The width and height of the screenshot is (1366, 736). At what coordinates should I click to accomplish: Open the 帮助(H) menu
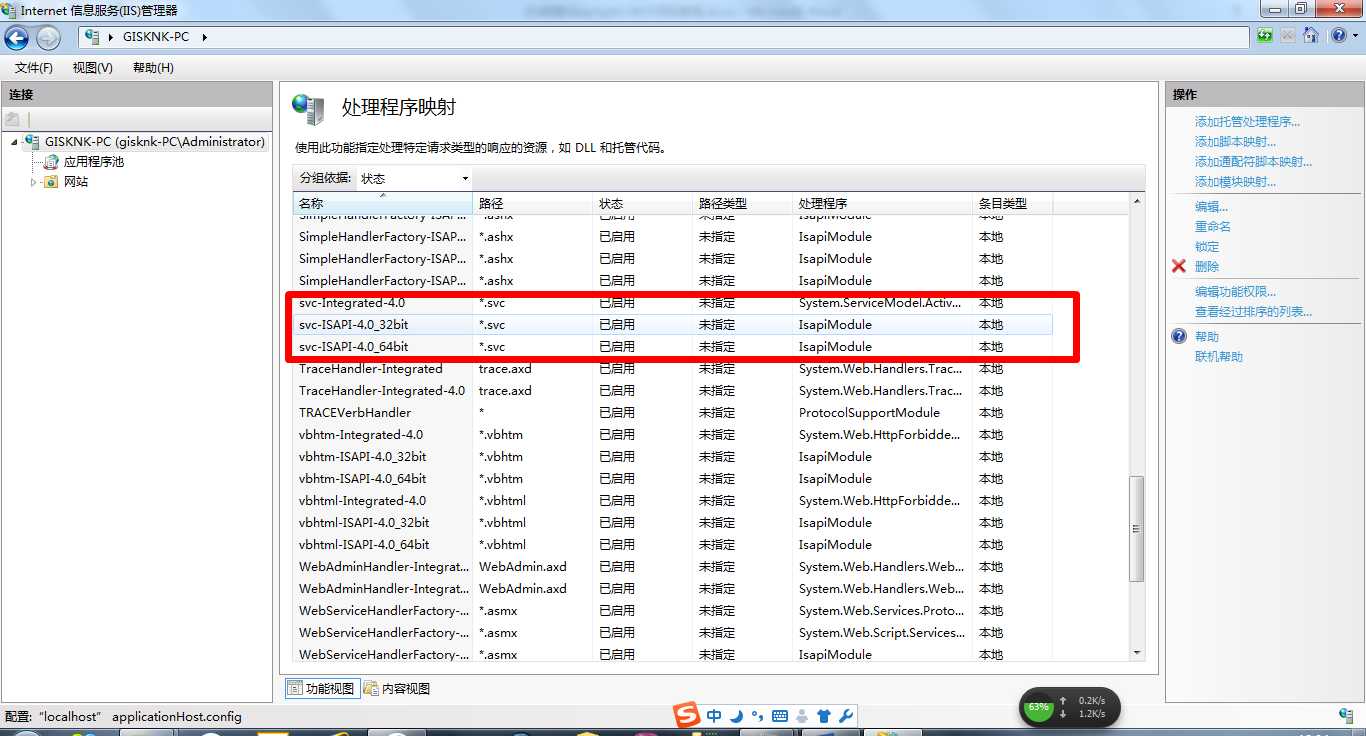pyautogui.click(x=153, y=68)
